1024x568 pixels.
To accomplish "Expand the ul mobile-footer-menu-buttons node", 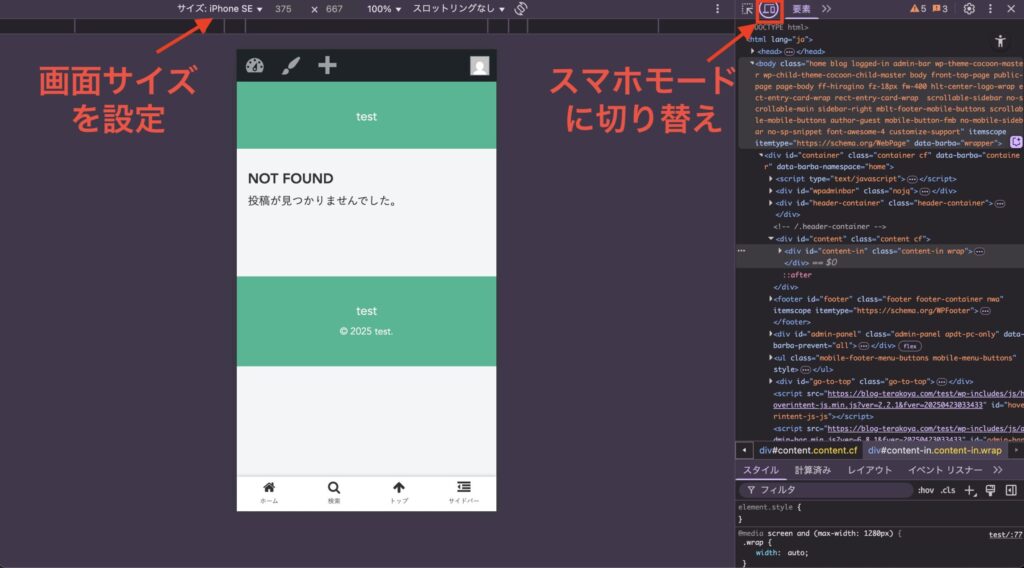I will (771, 358).
